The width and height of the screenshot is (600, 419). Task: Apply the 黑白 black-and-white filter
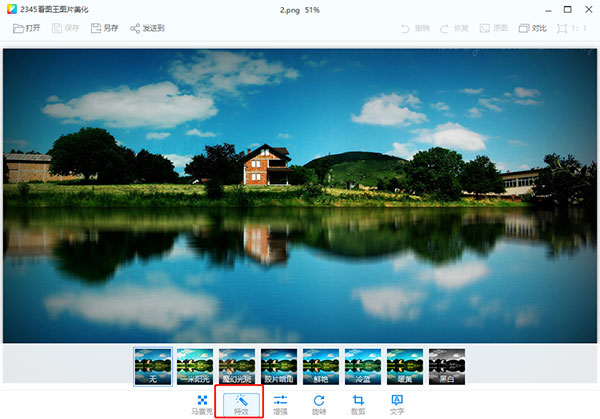[x=447, y=367]
